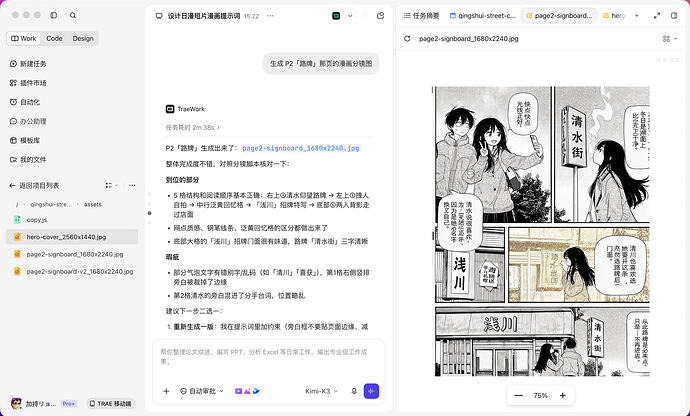Click the manga page preview image
This screenshot has width=690, height=416.
pos(542,231)
